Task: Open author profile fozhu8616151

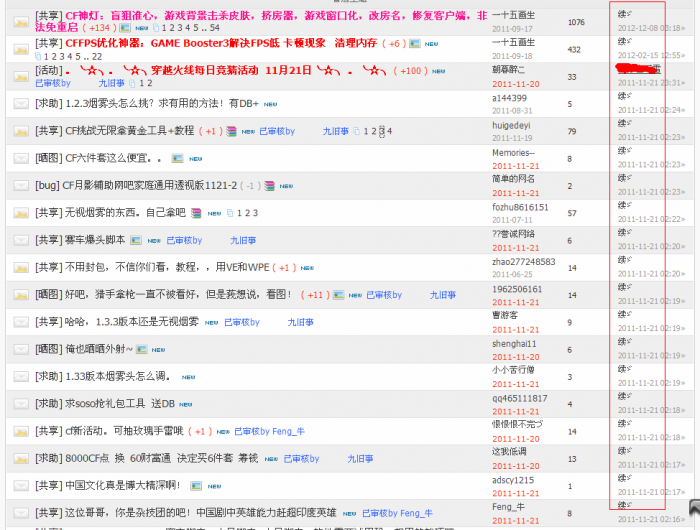Action: click(520, 207)
